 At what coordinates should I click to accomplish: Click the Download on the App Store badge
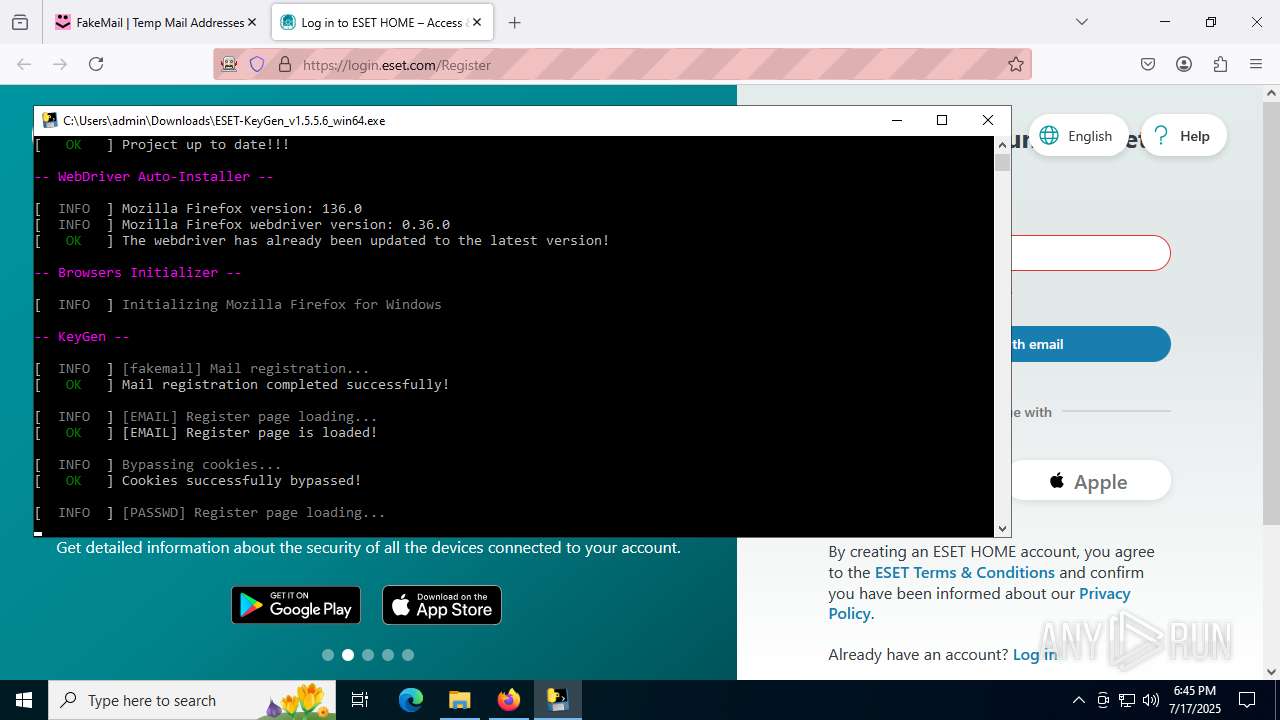442,605
